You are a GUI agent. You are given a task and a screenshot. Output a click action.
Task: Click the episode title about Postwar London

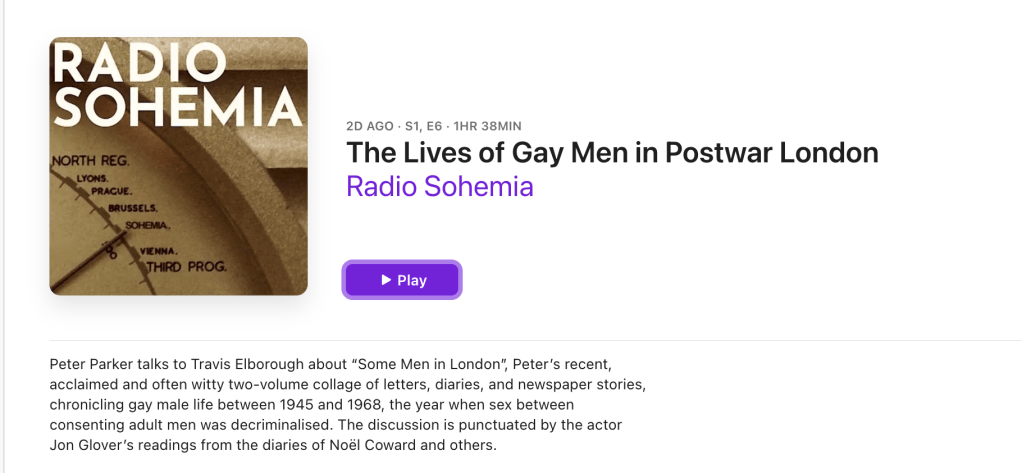click(612, 153)
